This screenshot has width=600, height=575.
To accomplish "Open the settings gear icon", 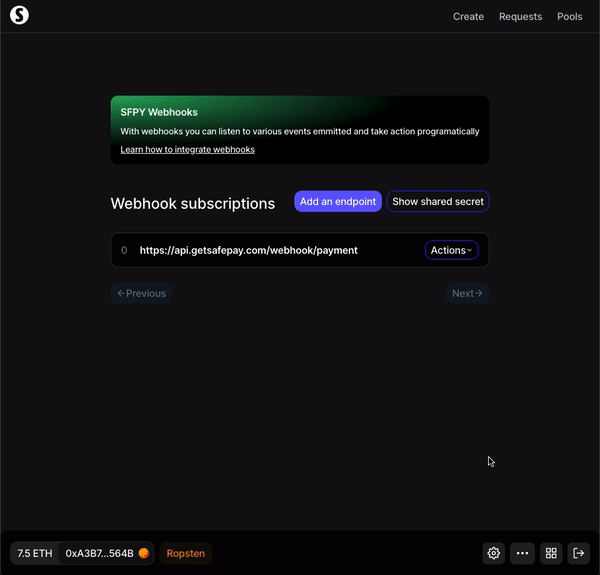I will pos(494,553).
